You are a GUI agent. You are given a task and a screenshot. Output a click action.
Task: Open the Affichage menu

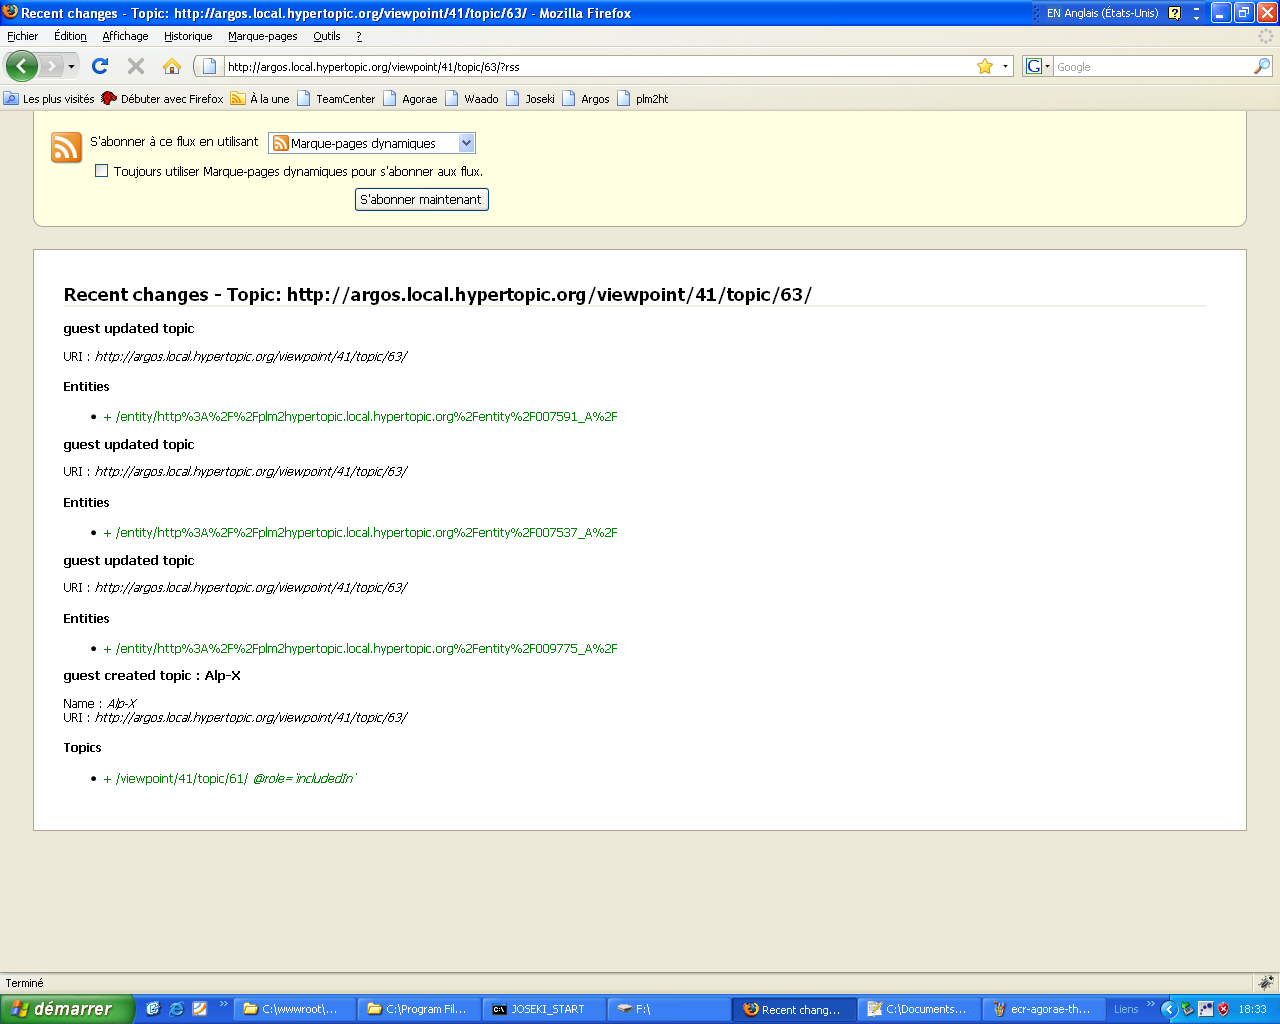125,36
